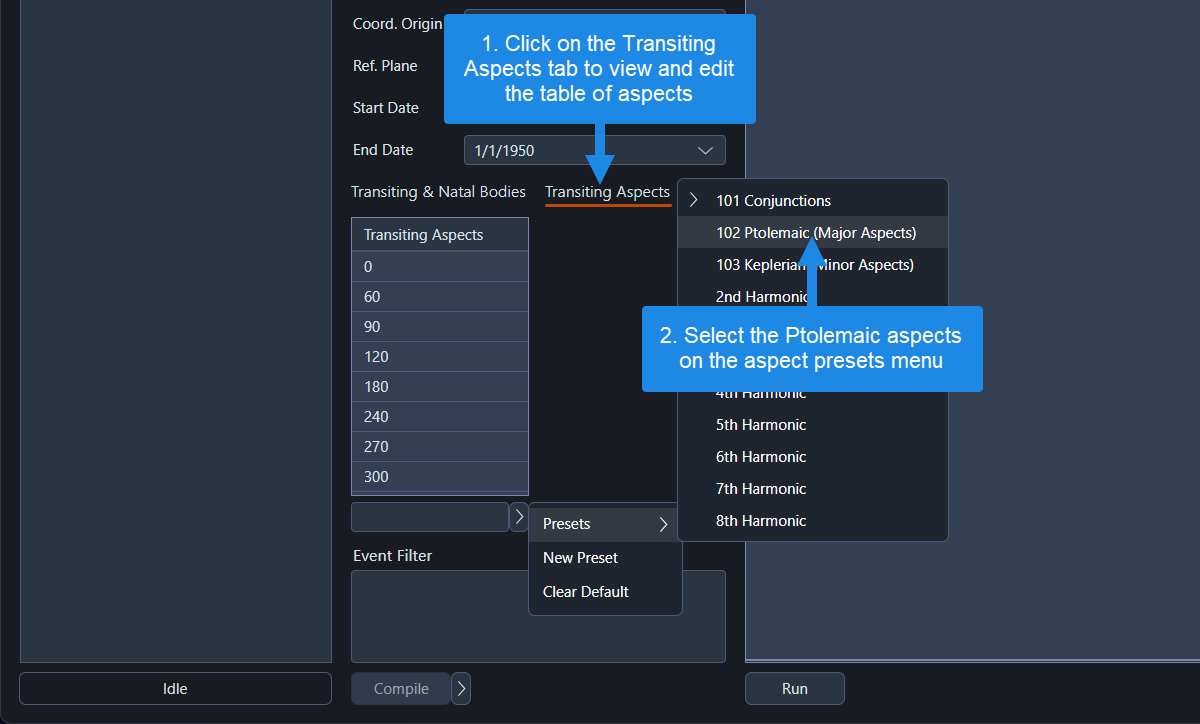Click the aspect entry input field
The image size is (1200, 724).
(430, 517)
